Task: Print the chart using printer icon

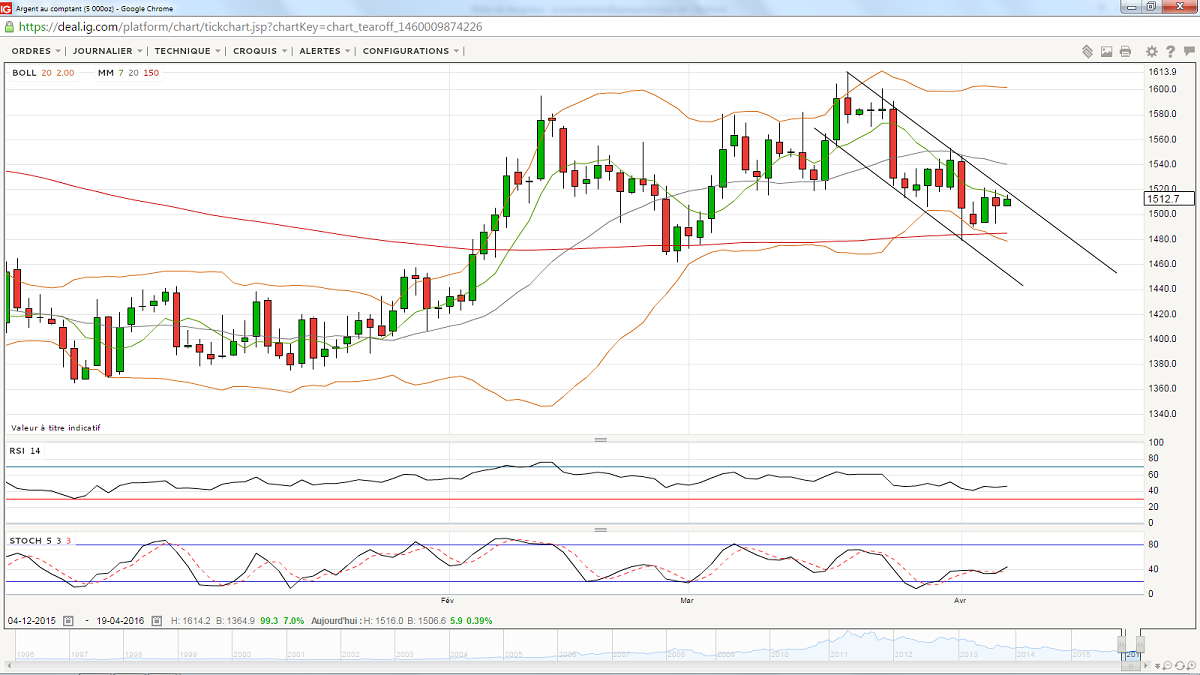Action: (1126, 51)
